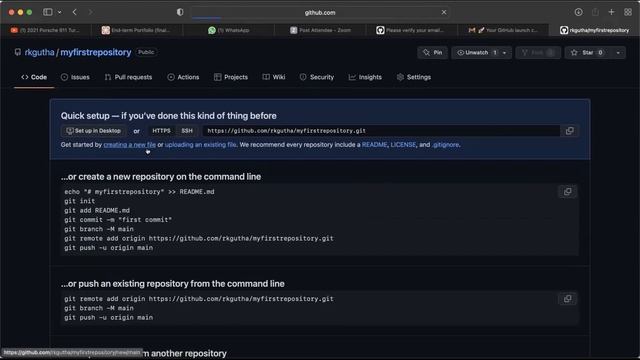Pin the repository with the Pin button
Viewport: 640px width, 360px height.
point(433,53)
